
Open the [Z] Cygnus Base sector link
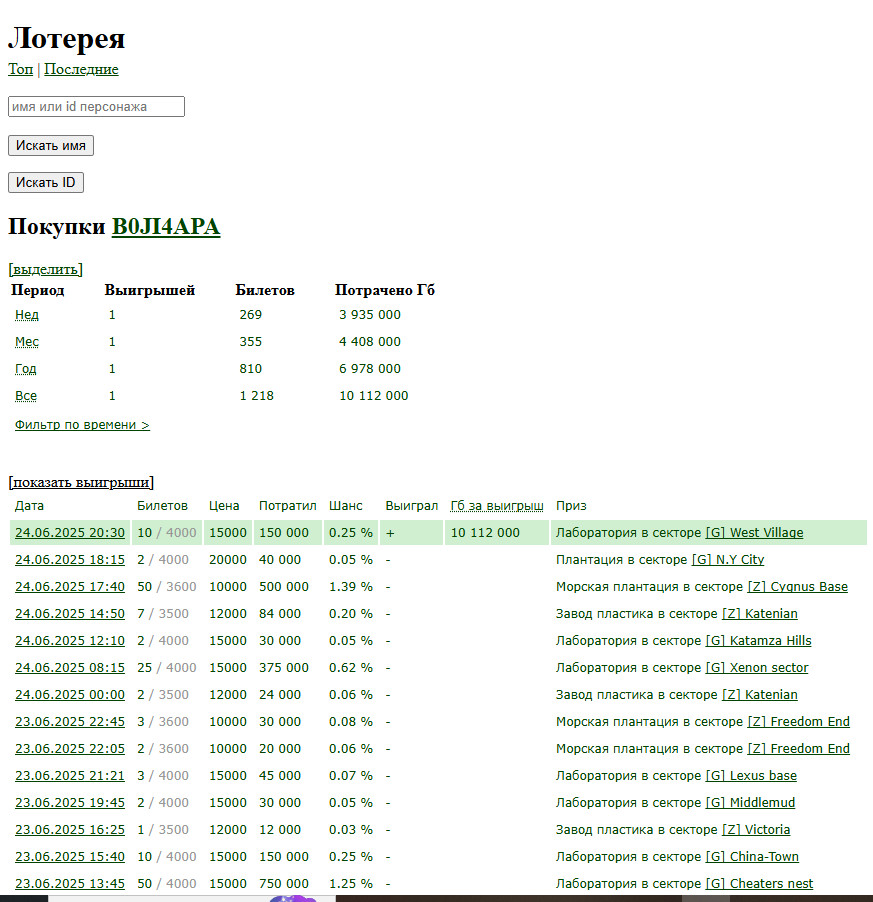[x=798, y=587]
